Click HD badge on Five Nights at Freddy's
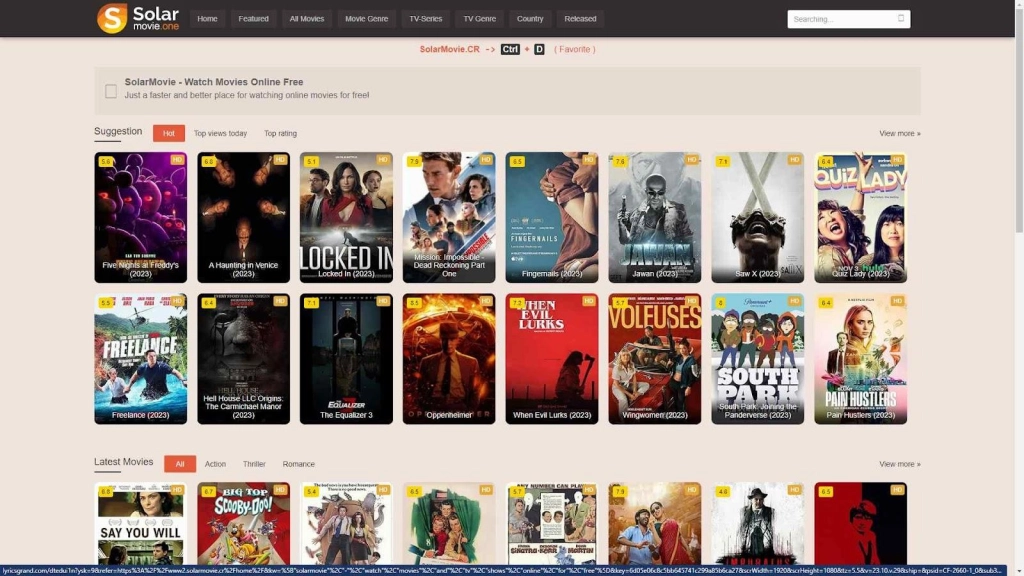This screenshot has width=1024, height=576. click(x=177, y=159)
